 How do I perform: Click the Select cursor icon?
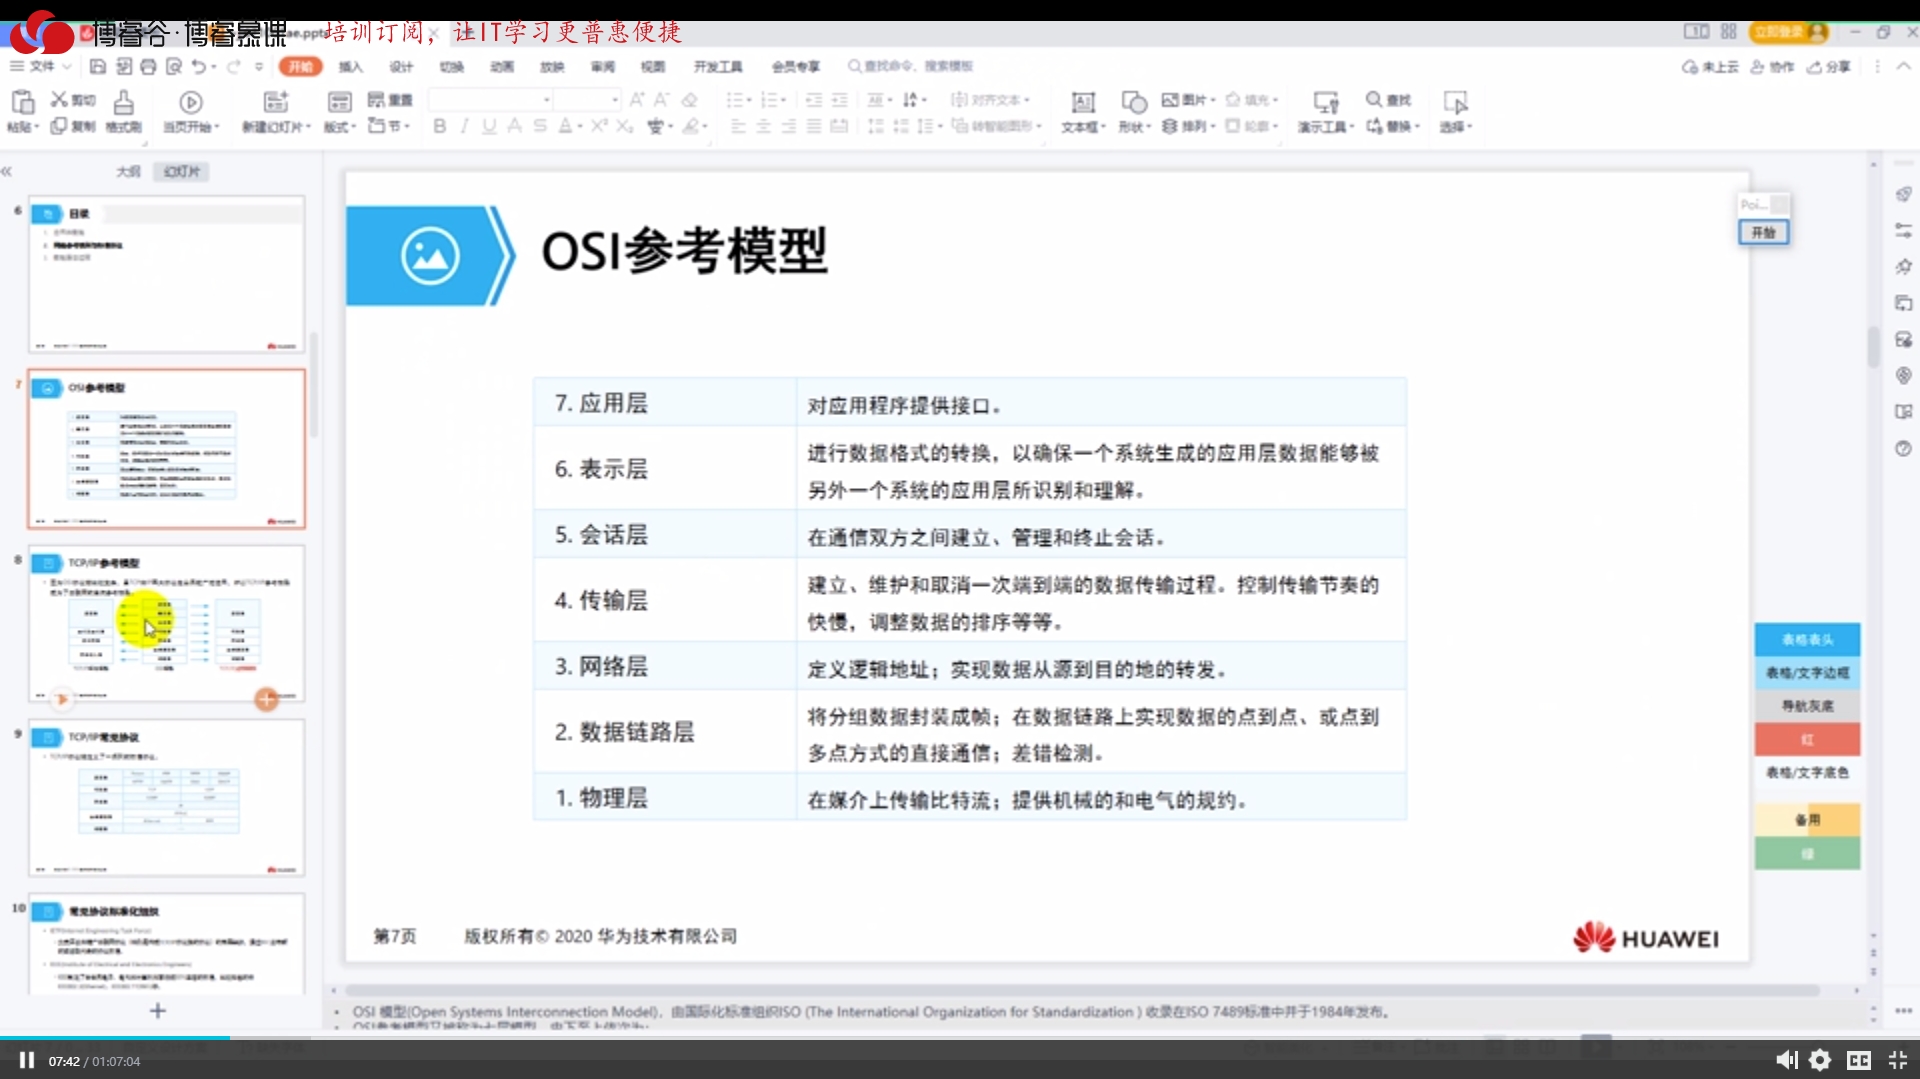coord(1456,102)
